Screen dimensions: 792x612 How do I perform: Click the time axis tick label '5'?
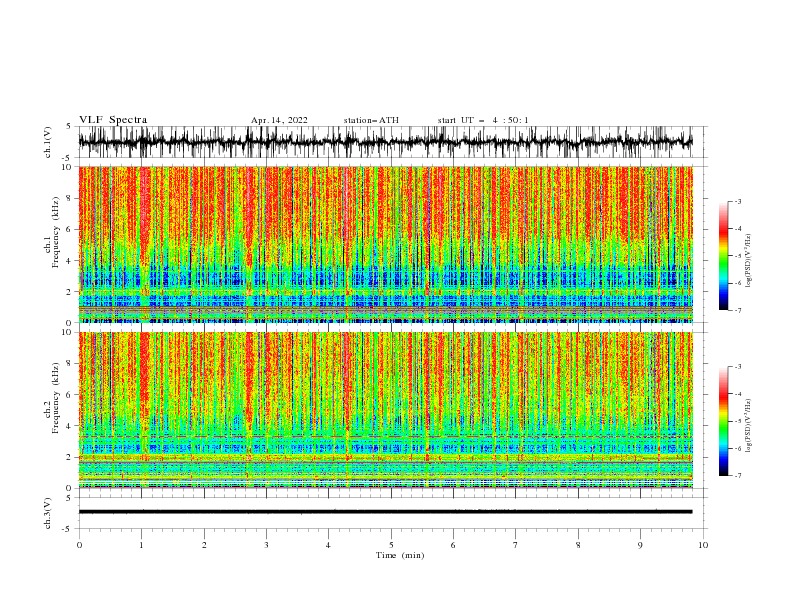[x=391, y=545]
